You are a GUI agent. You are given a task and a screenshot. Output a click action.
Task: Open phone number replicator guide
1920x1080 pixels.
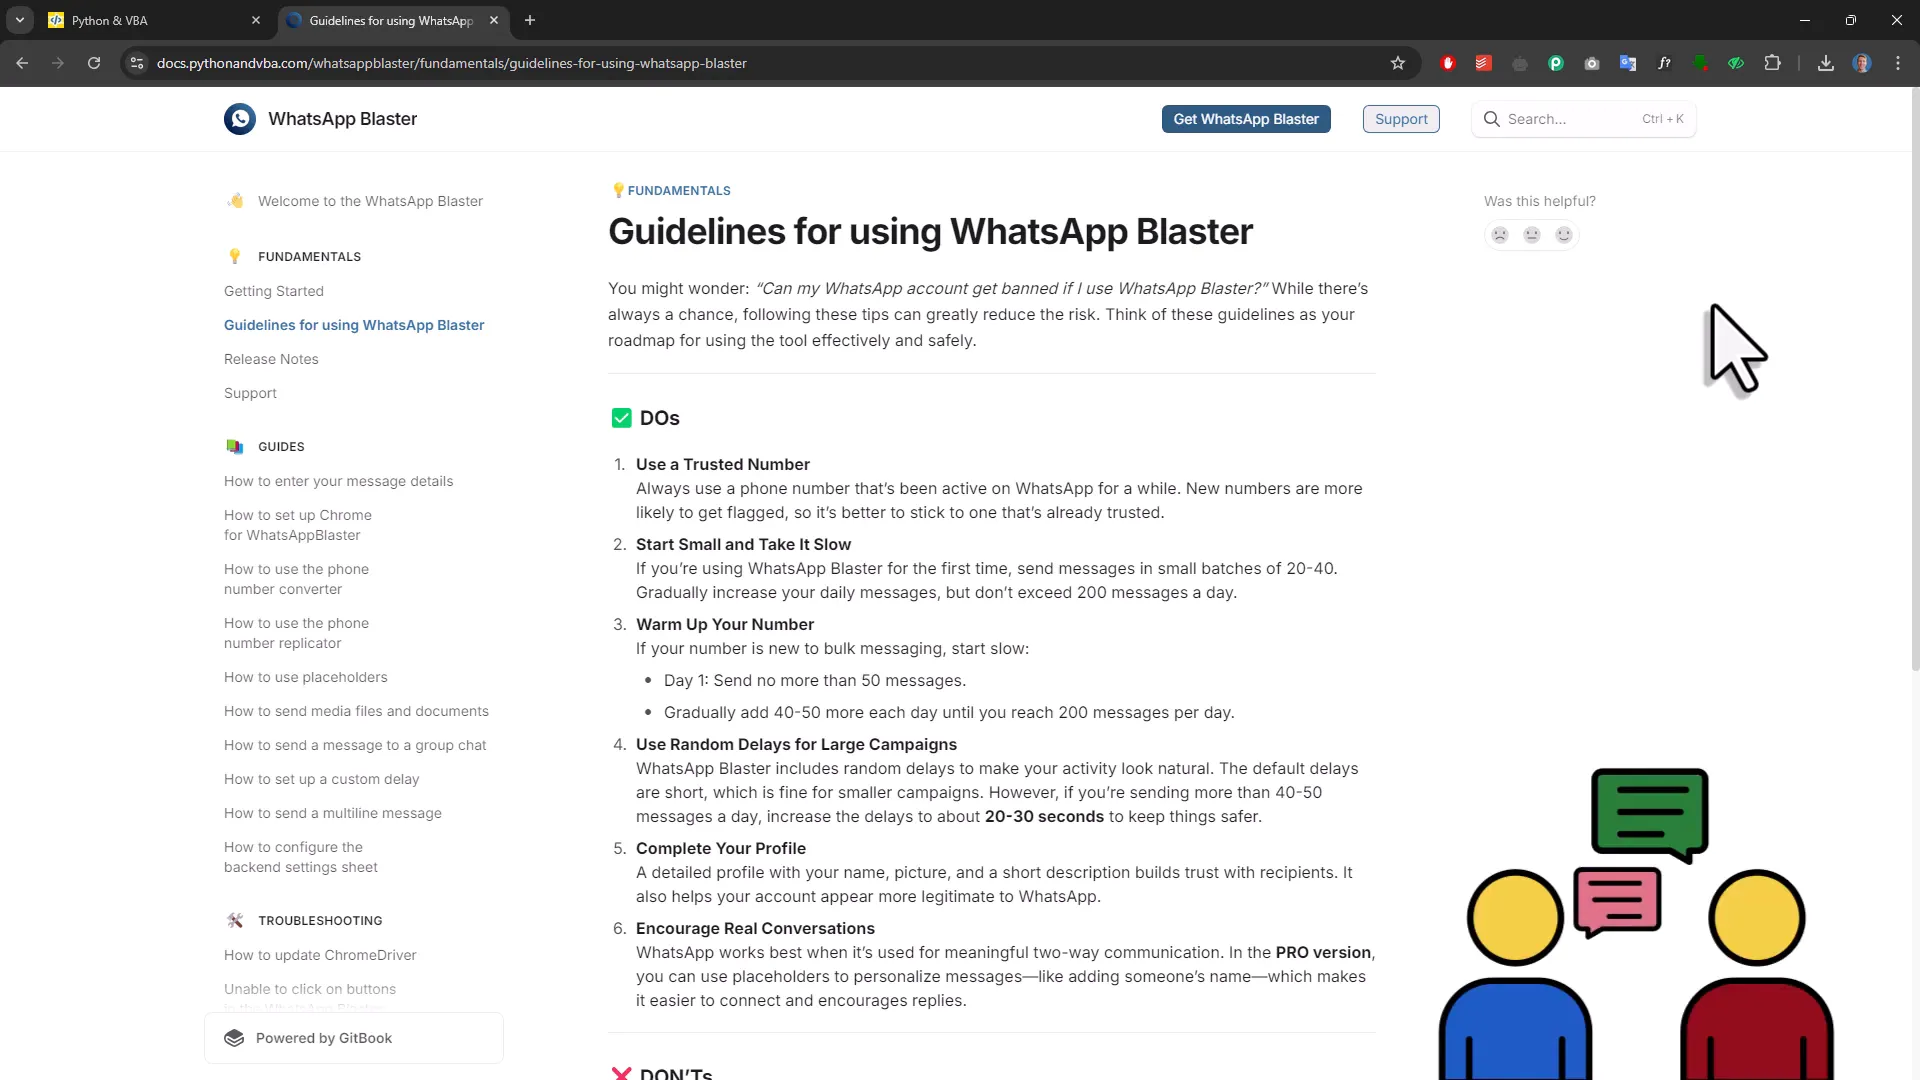pyautogui.click(x=296, y=633)
